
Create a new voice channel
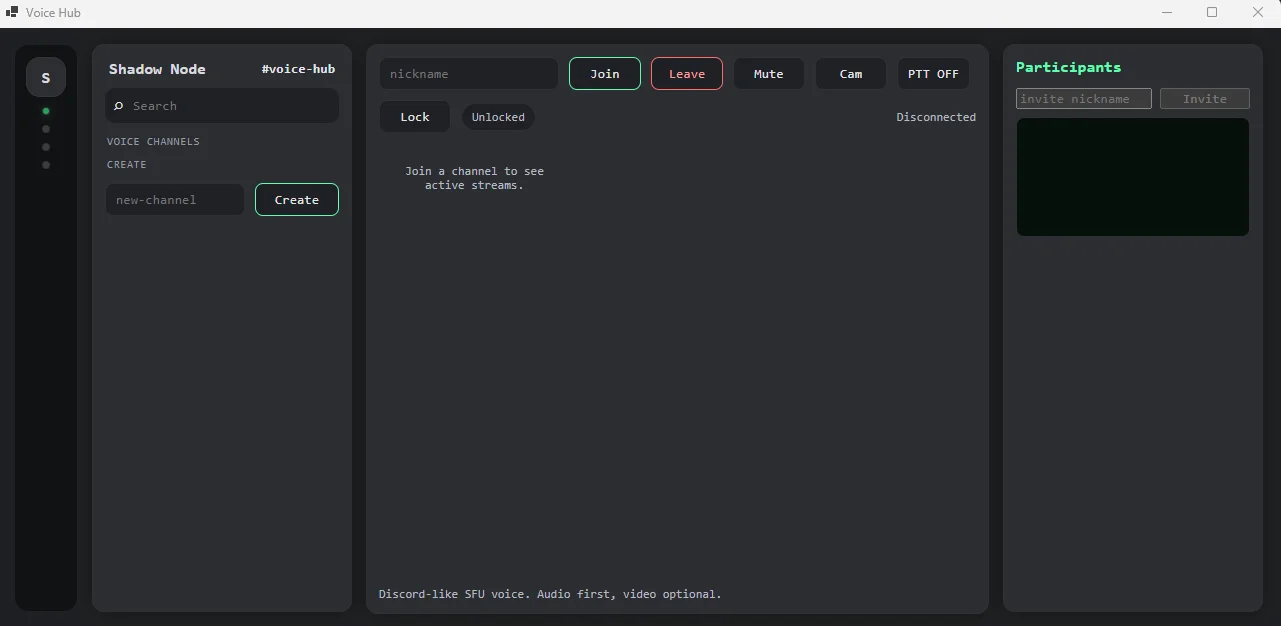297,200
